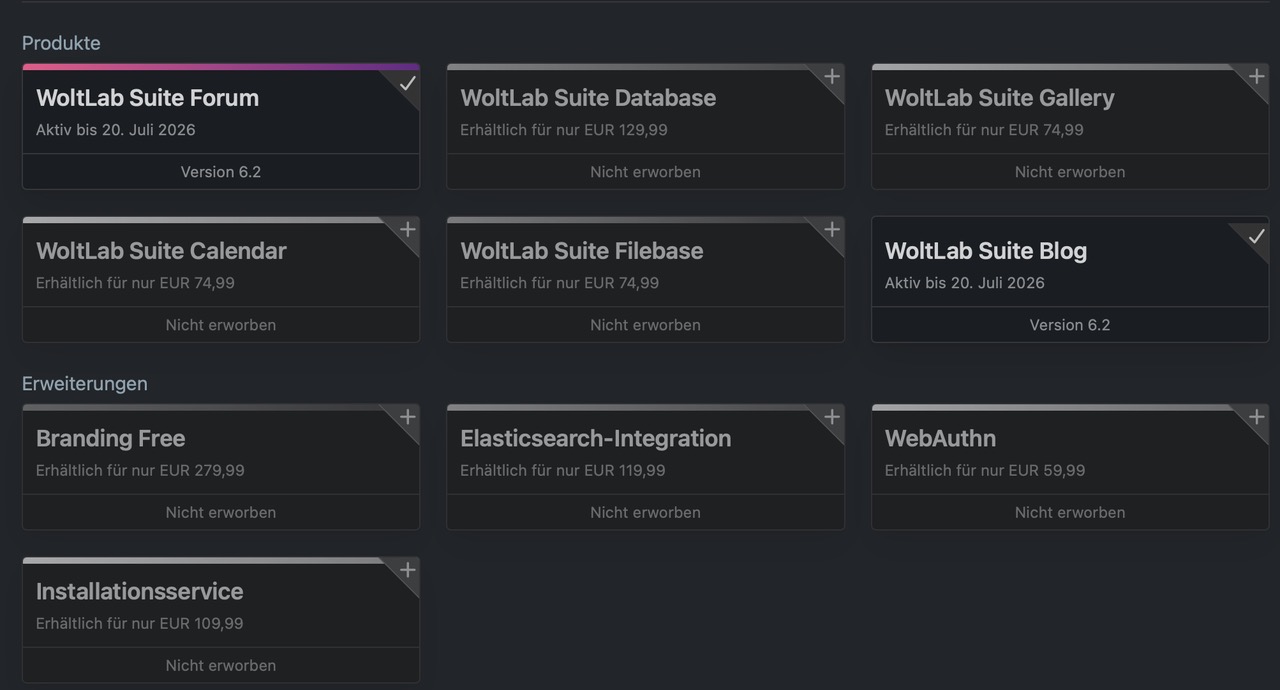Add Elasticsearch-Integration using its plus icon

831,417
